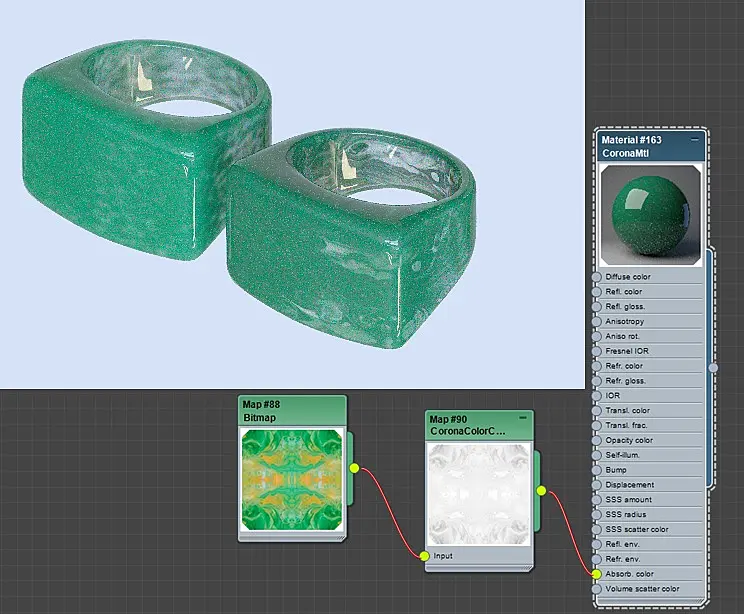The height and width of the screenshot is (614, 744).
Task: Select the Volume scatter color socket
Action: click(x=596, y=589)
